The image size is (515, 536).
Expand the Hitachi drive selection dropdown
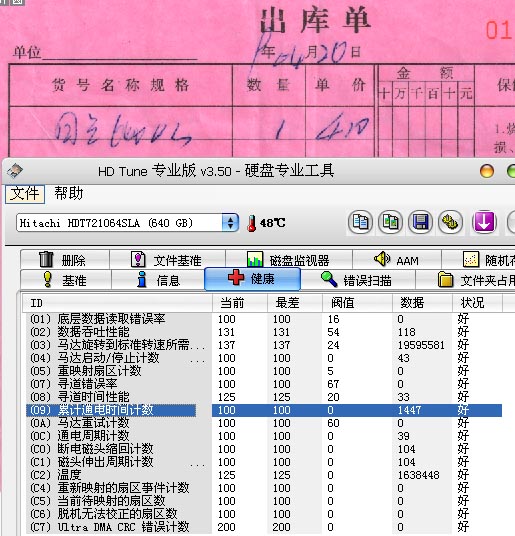230,223
